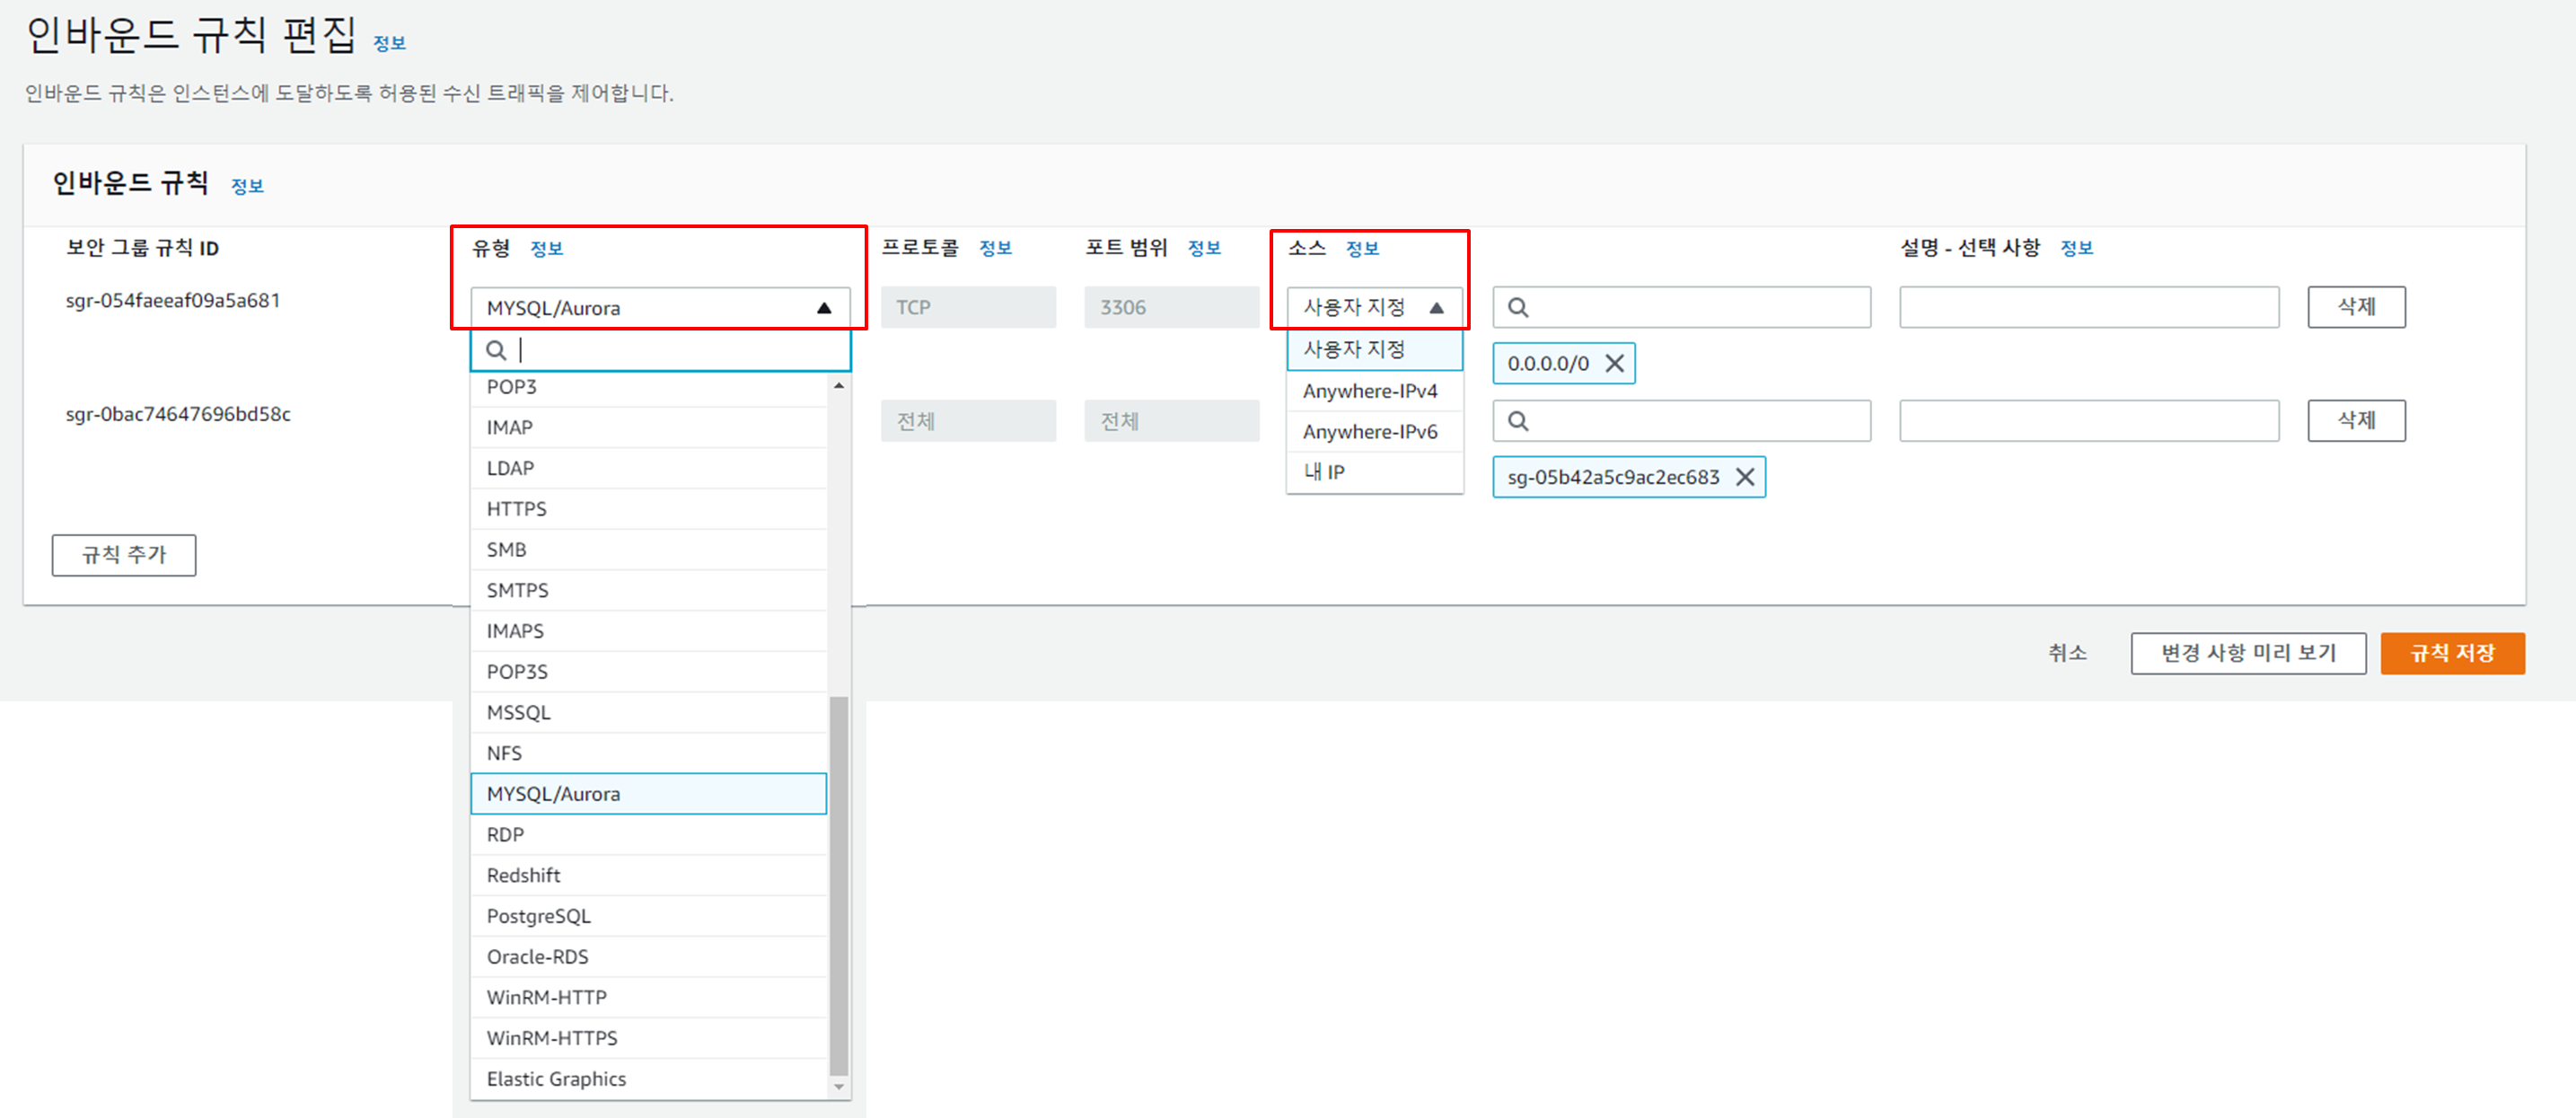
Task: Pick HTTPS in the type list
Action: point(517,509)
